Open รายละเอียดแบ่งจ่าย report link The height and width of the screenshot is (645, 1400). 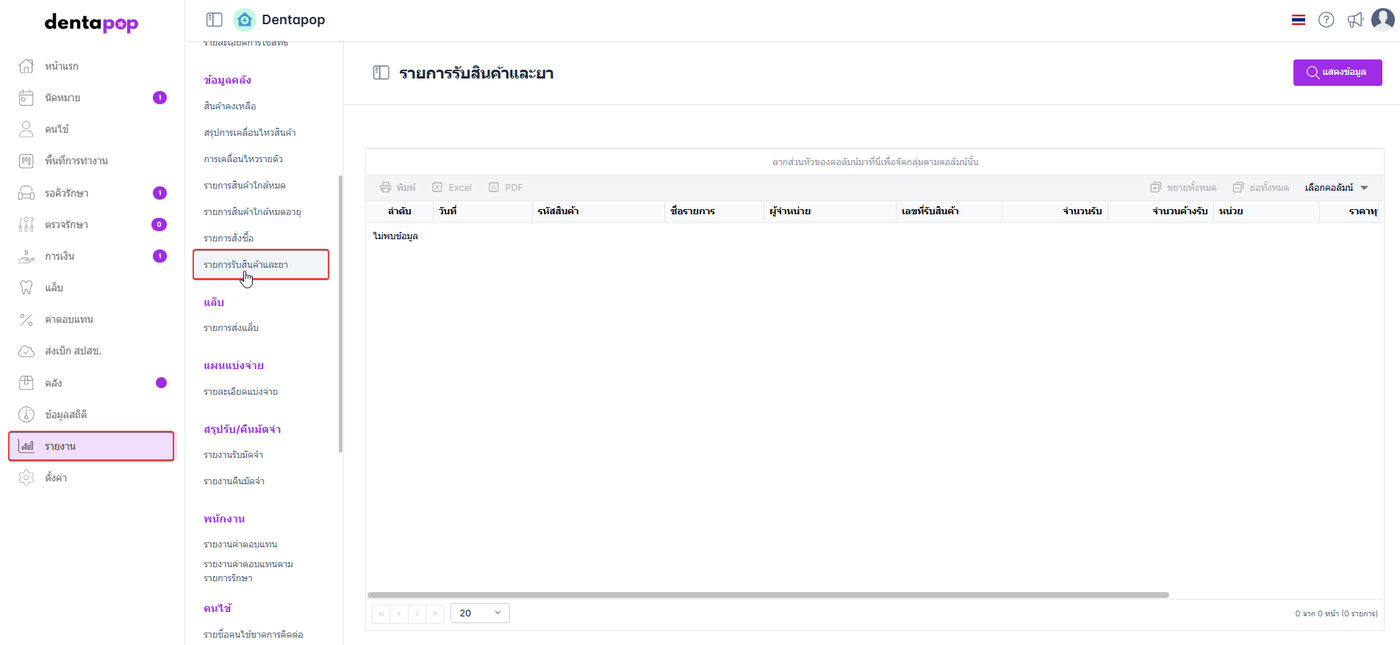[x=240, y=391]
